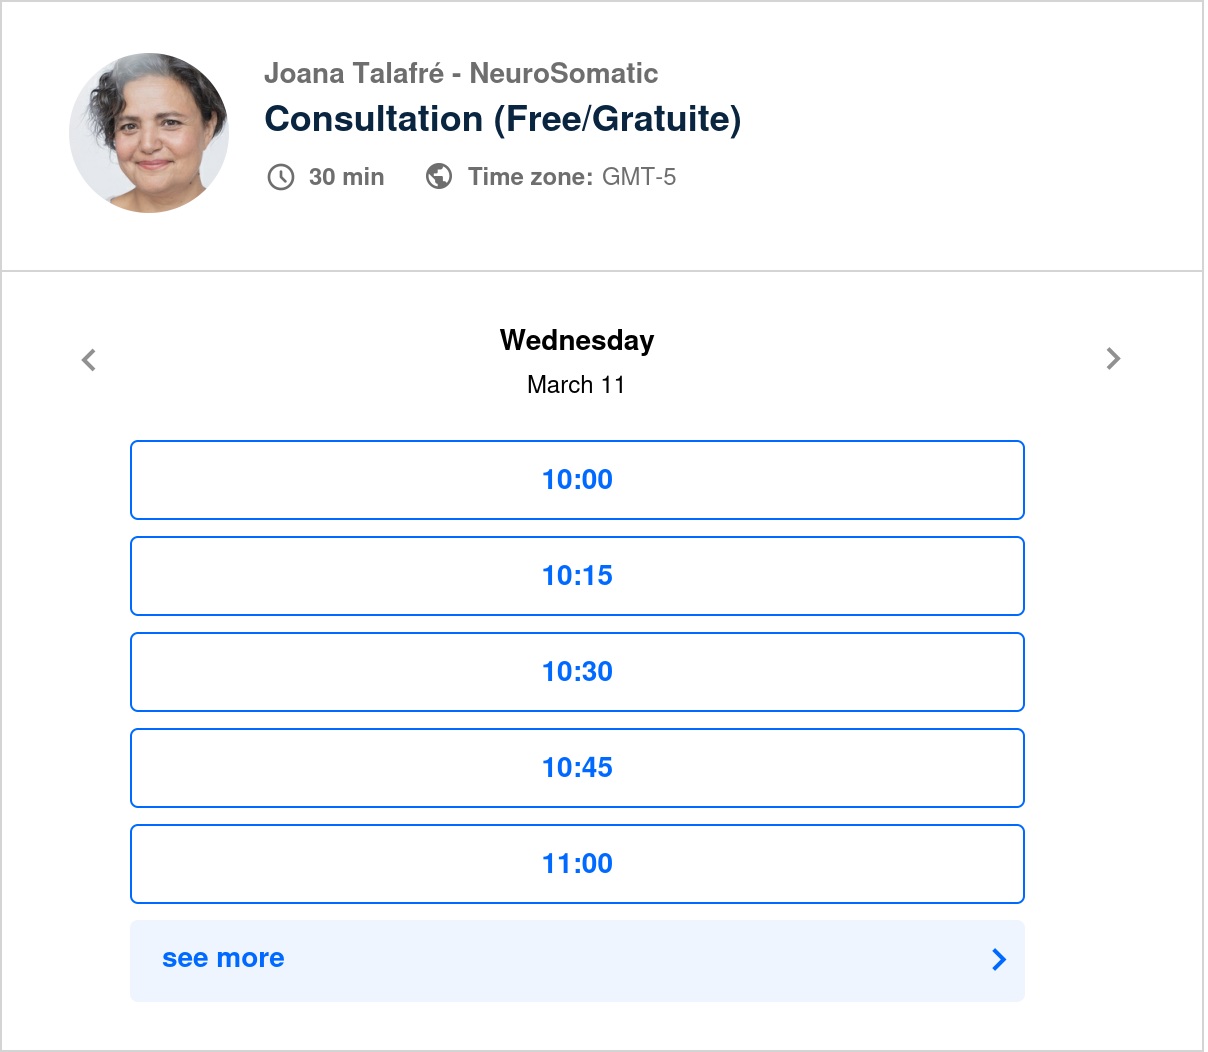Click the globe time zone icon
Image resolution: width=1208 pixels, height=1052 pixels.
pos(438,176)
